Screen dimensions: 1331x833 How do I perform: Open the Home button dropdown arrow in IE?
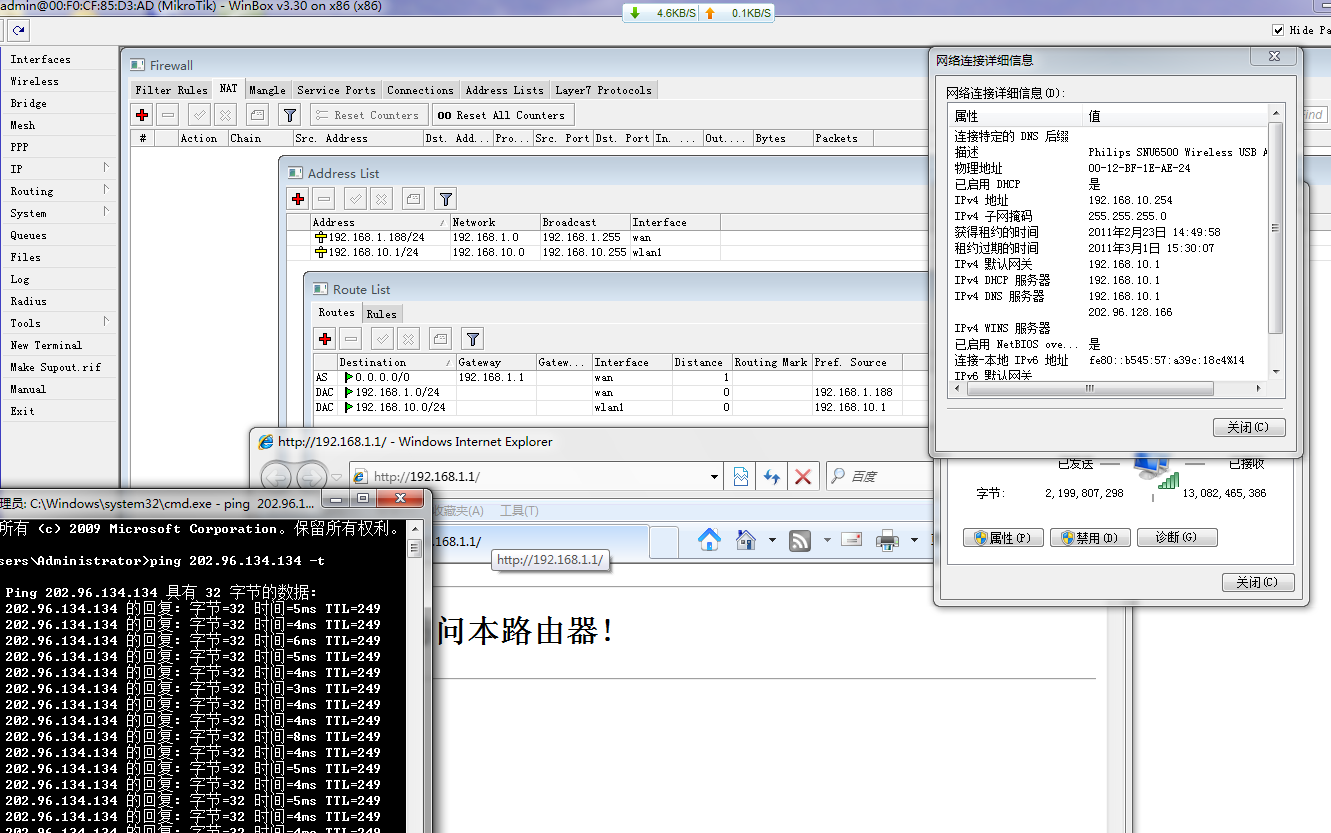pyautogui.click(x=772, y=541)
